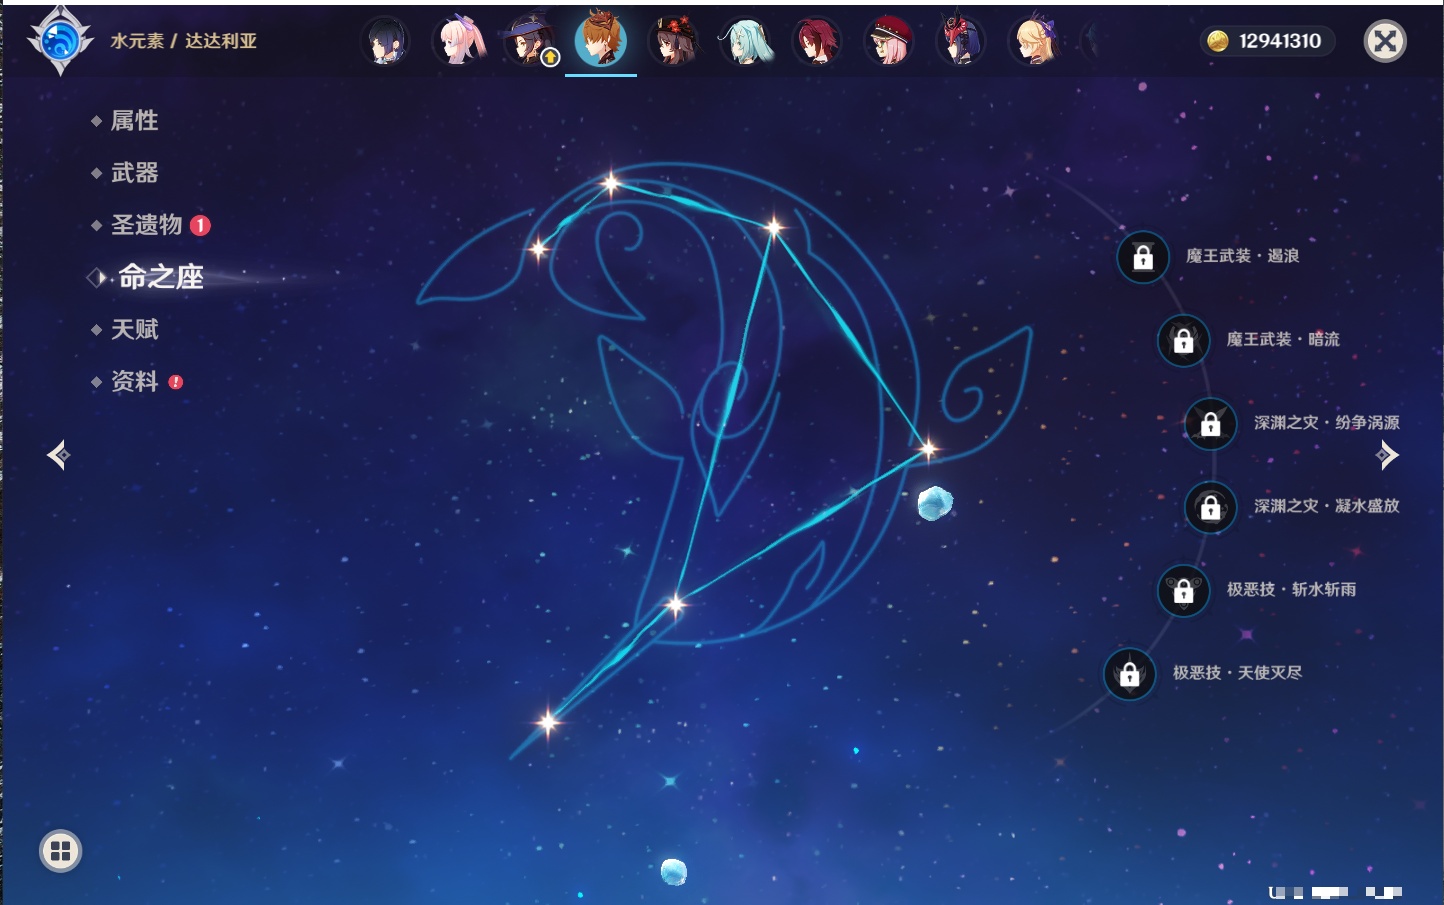
Task: Open the four-square grid menu button
Action: click(60, 851)
